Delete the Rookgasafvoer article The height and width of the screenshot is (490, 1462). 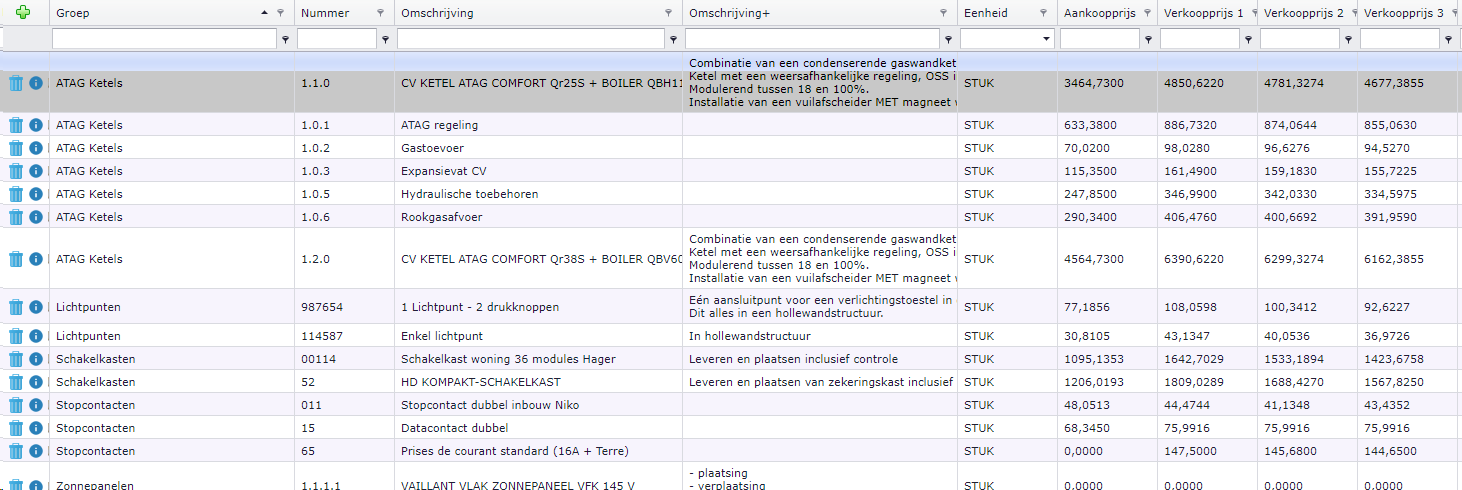tap(16, 217)
